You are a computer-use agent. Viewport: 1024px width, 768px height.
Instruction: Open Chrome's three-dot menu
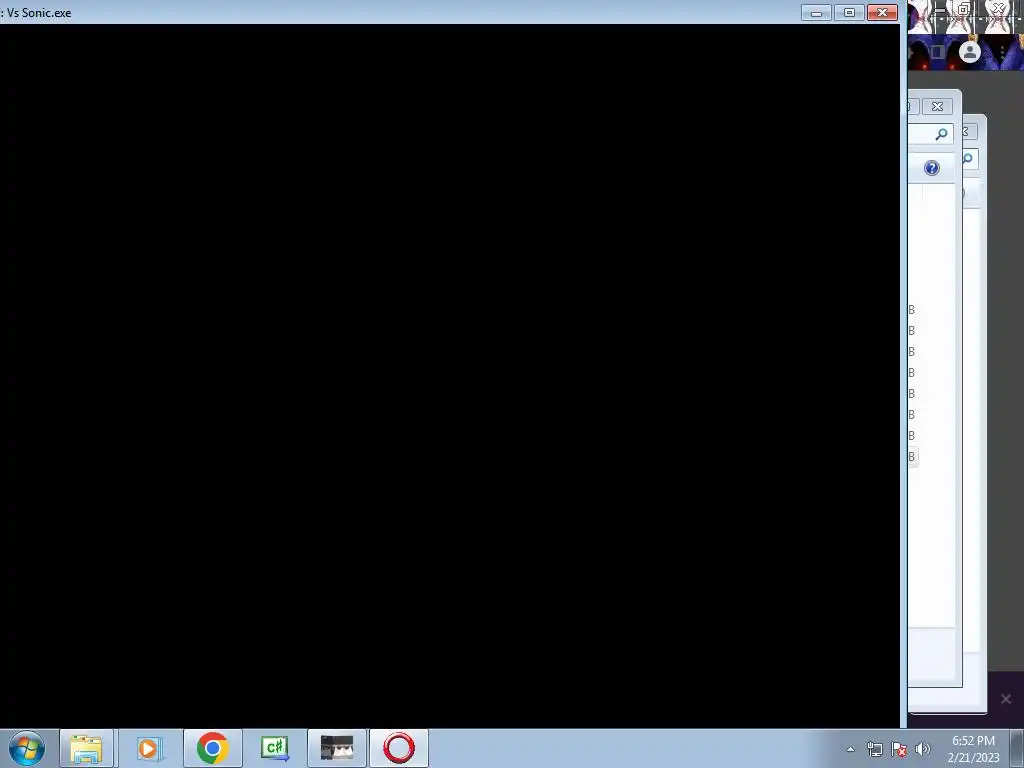pyautogui.click(x=1002, y=52)
